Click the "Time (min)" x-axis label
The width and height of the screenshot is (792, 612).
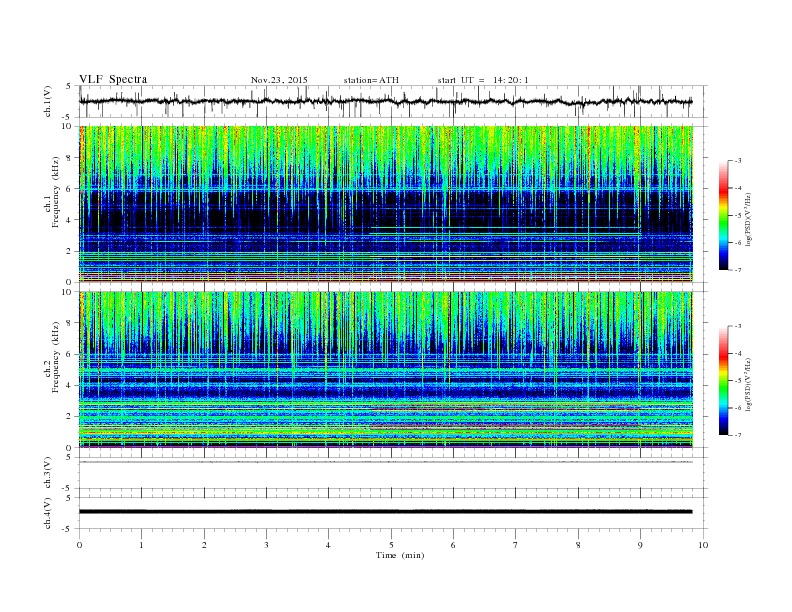pos(400,555)
